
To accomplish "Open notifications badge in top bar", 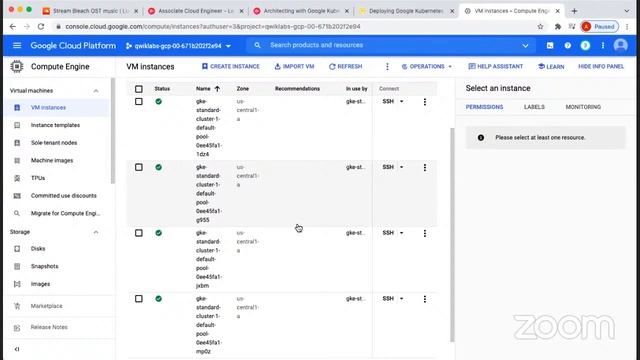I will coord(585,45).
